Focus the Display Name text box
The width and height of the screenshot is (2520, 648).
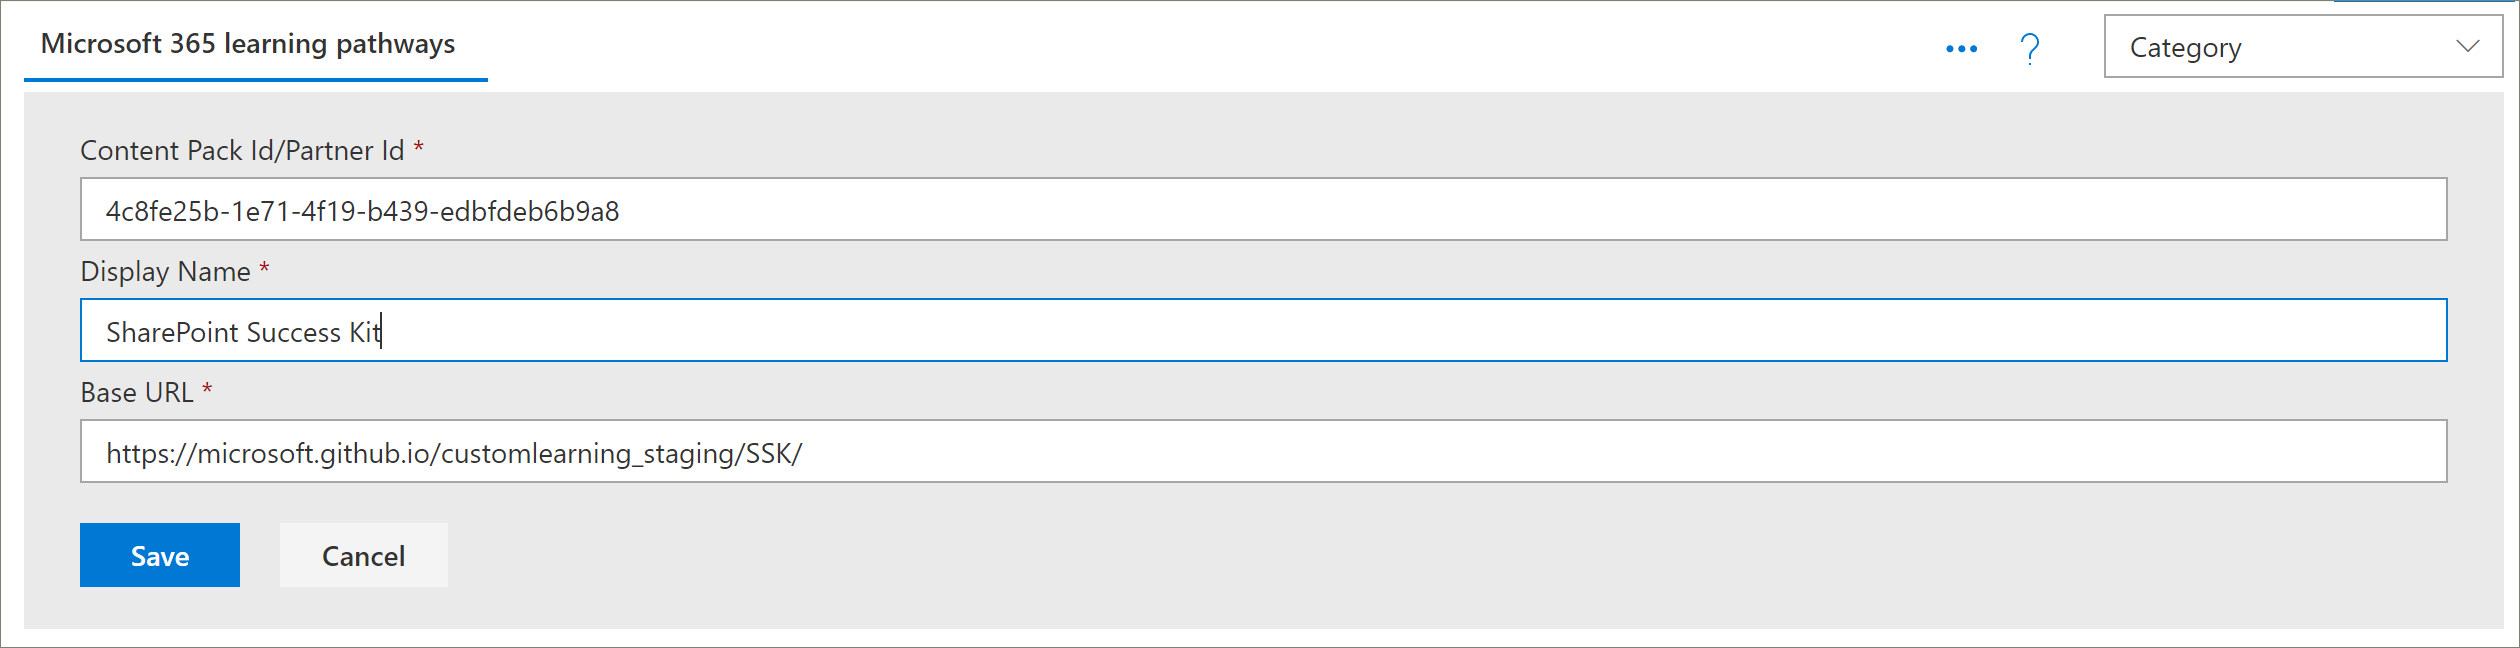(x=800, y=330)
